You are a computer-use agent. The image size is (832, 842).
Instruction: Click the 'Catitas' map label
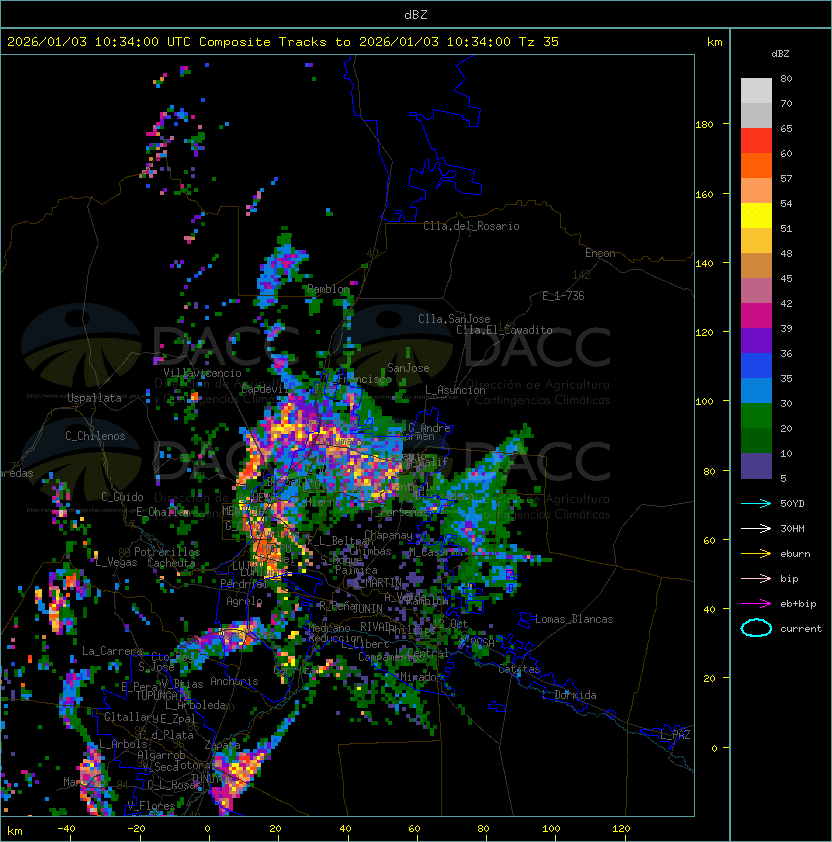click(519, 669)
